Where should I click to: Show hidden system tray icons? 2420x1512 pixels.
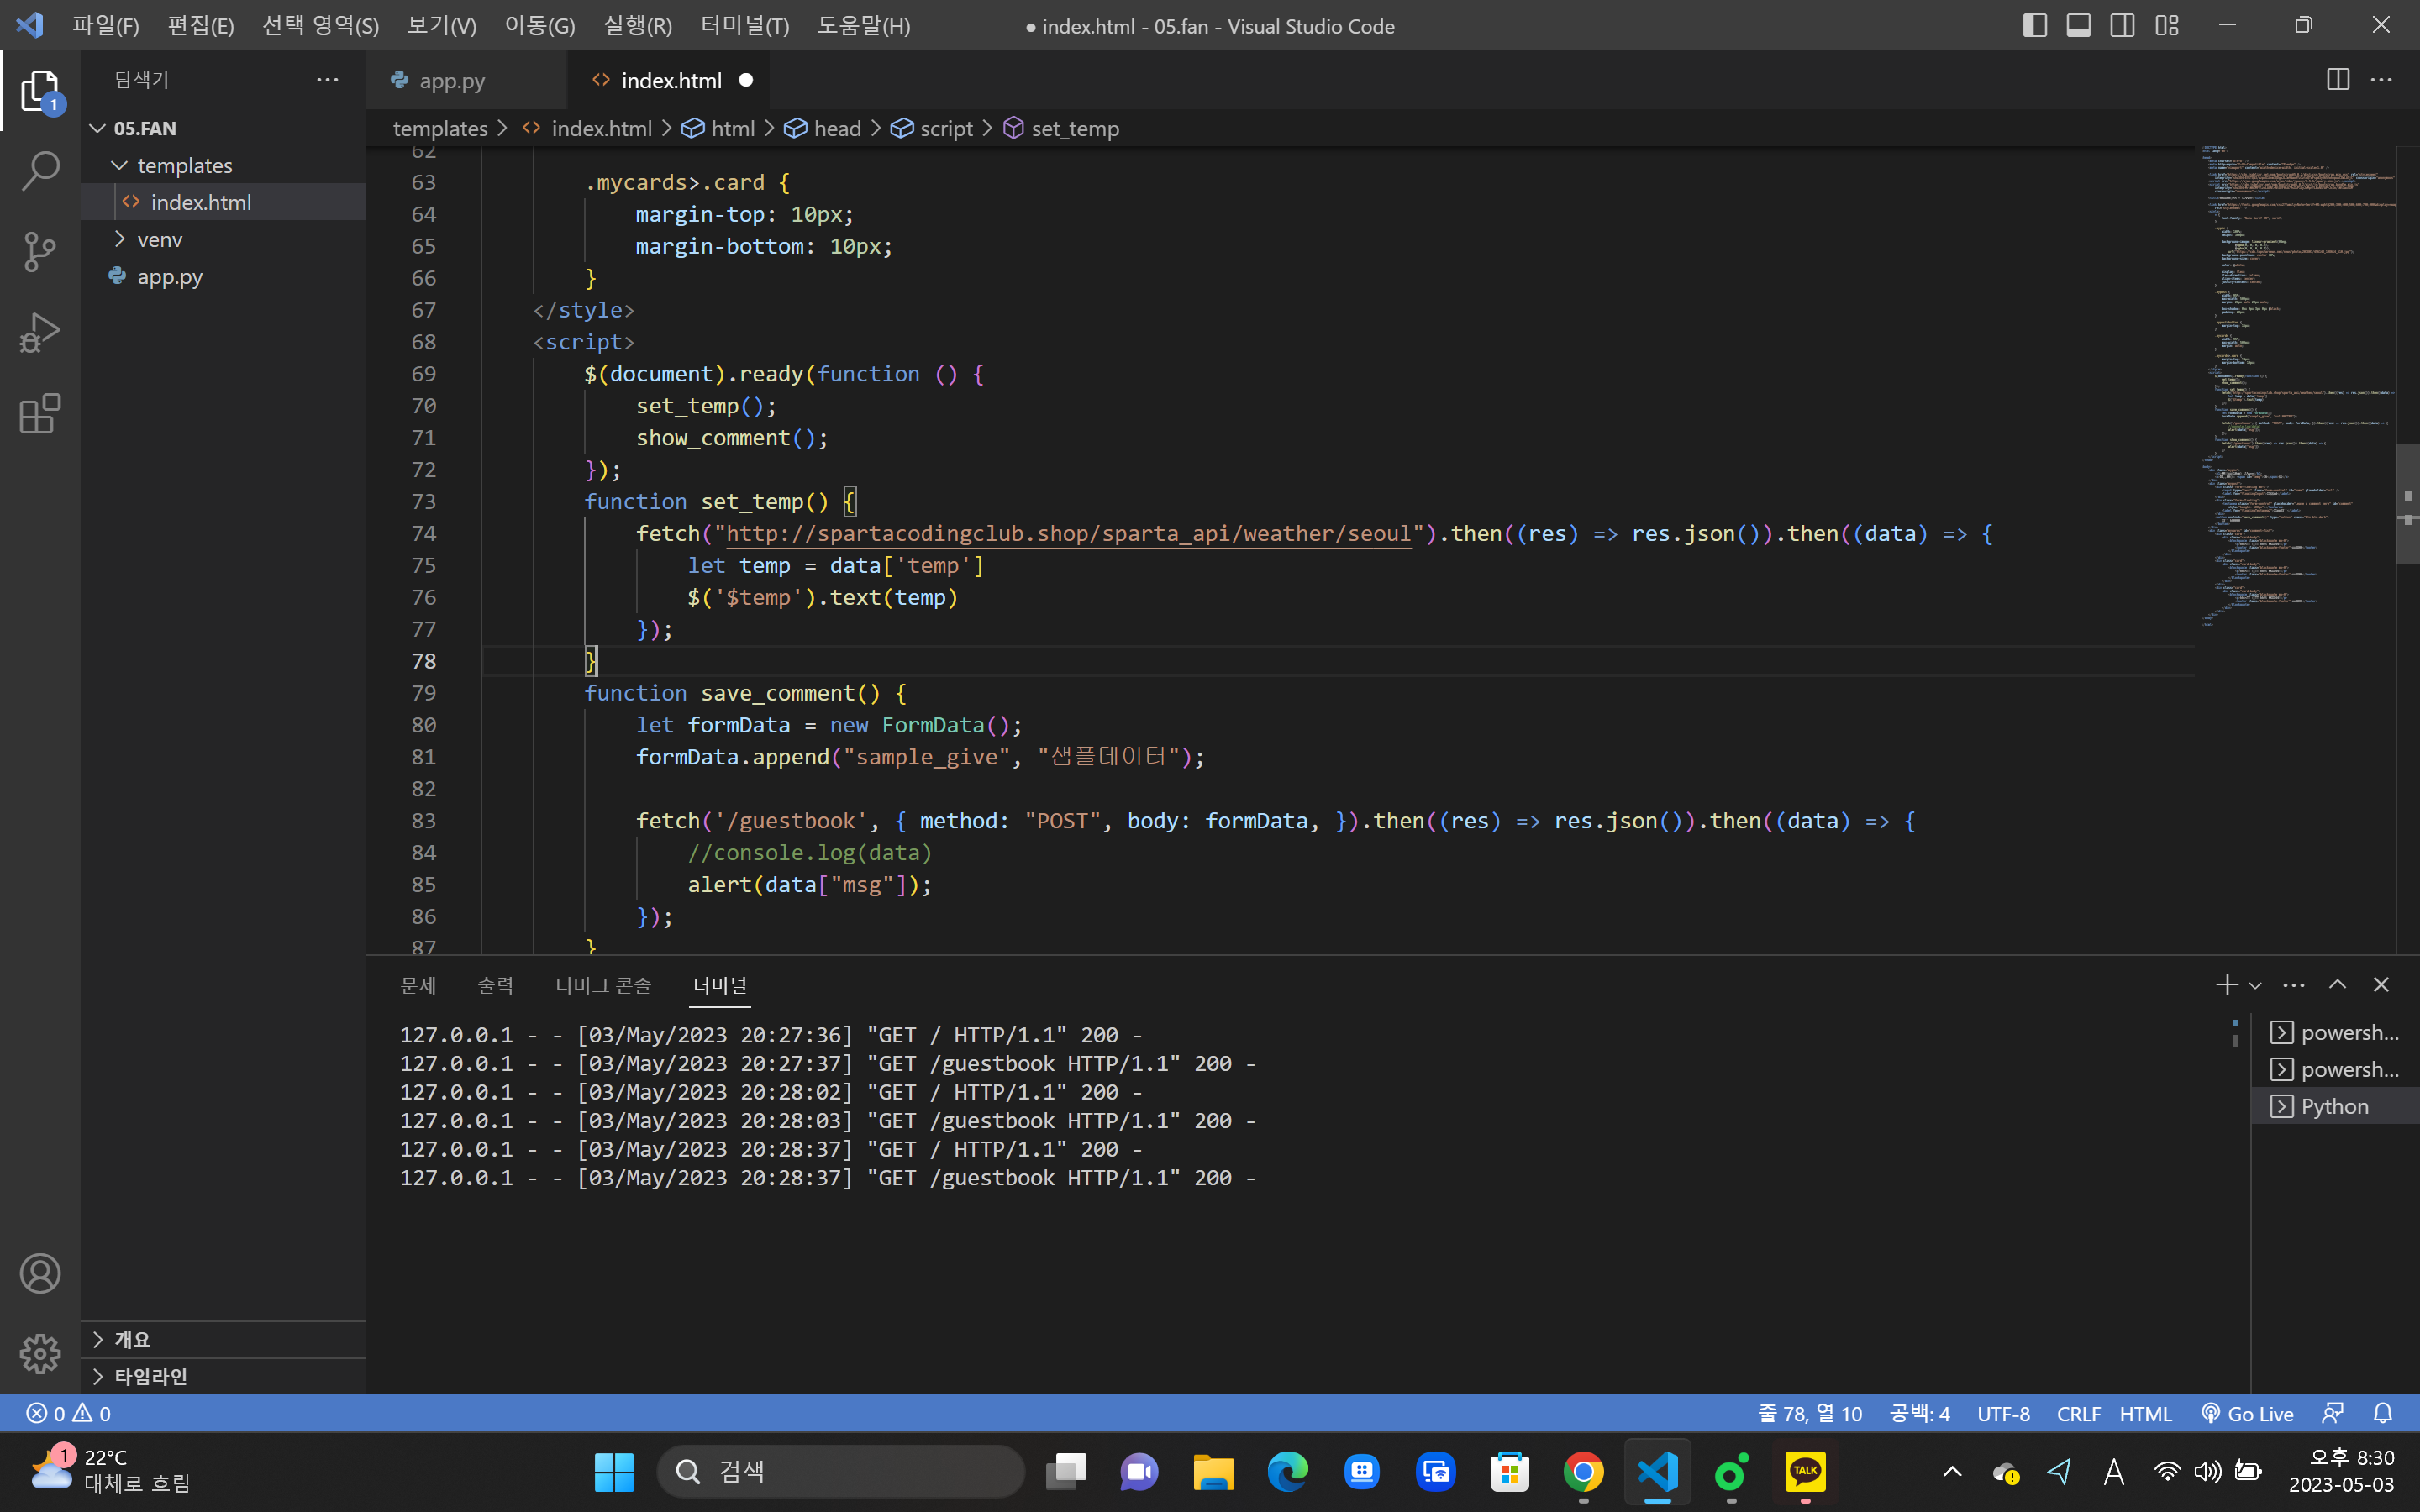pyautogui.click(x=1952, y=1471)
